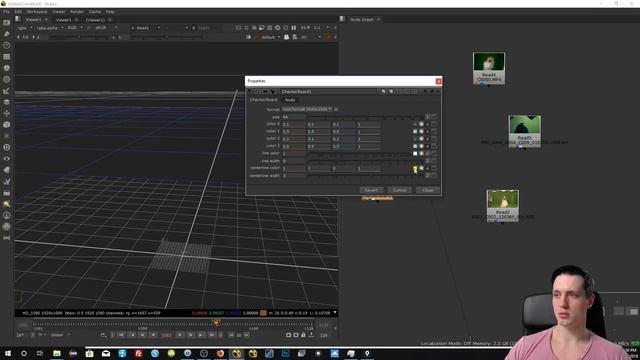Open the Edit menu
The width and height of the screenshot is (640, 360).
[x=18, y=12]
